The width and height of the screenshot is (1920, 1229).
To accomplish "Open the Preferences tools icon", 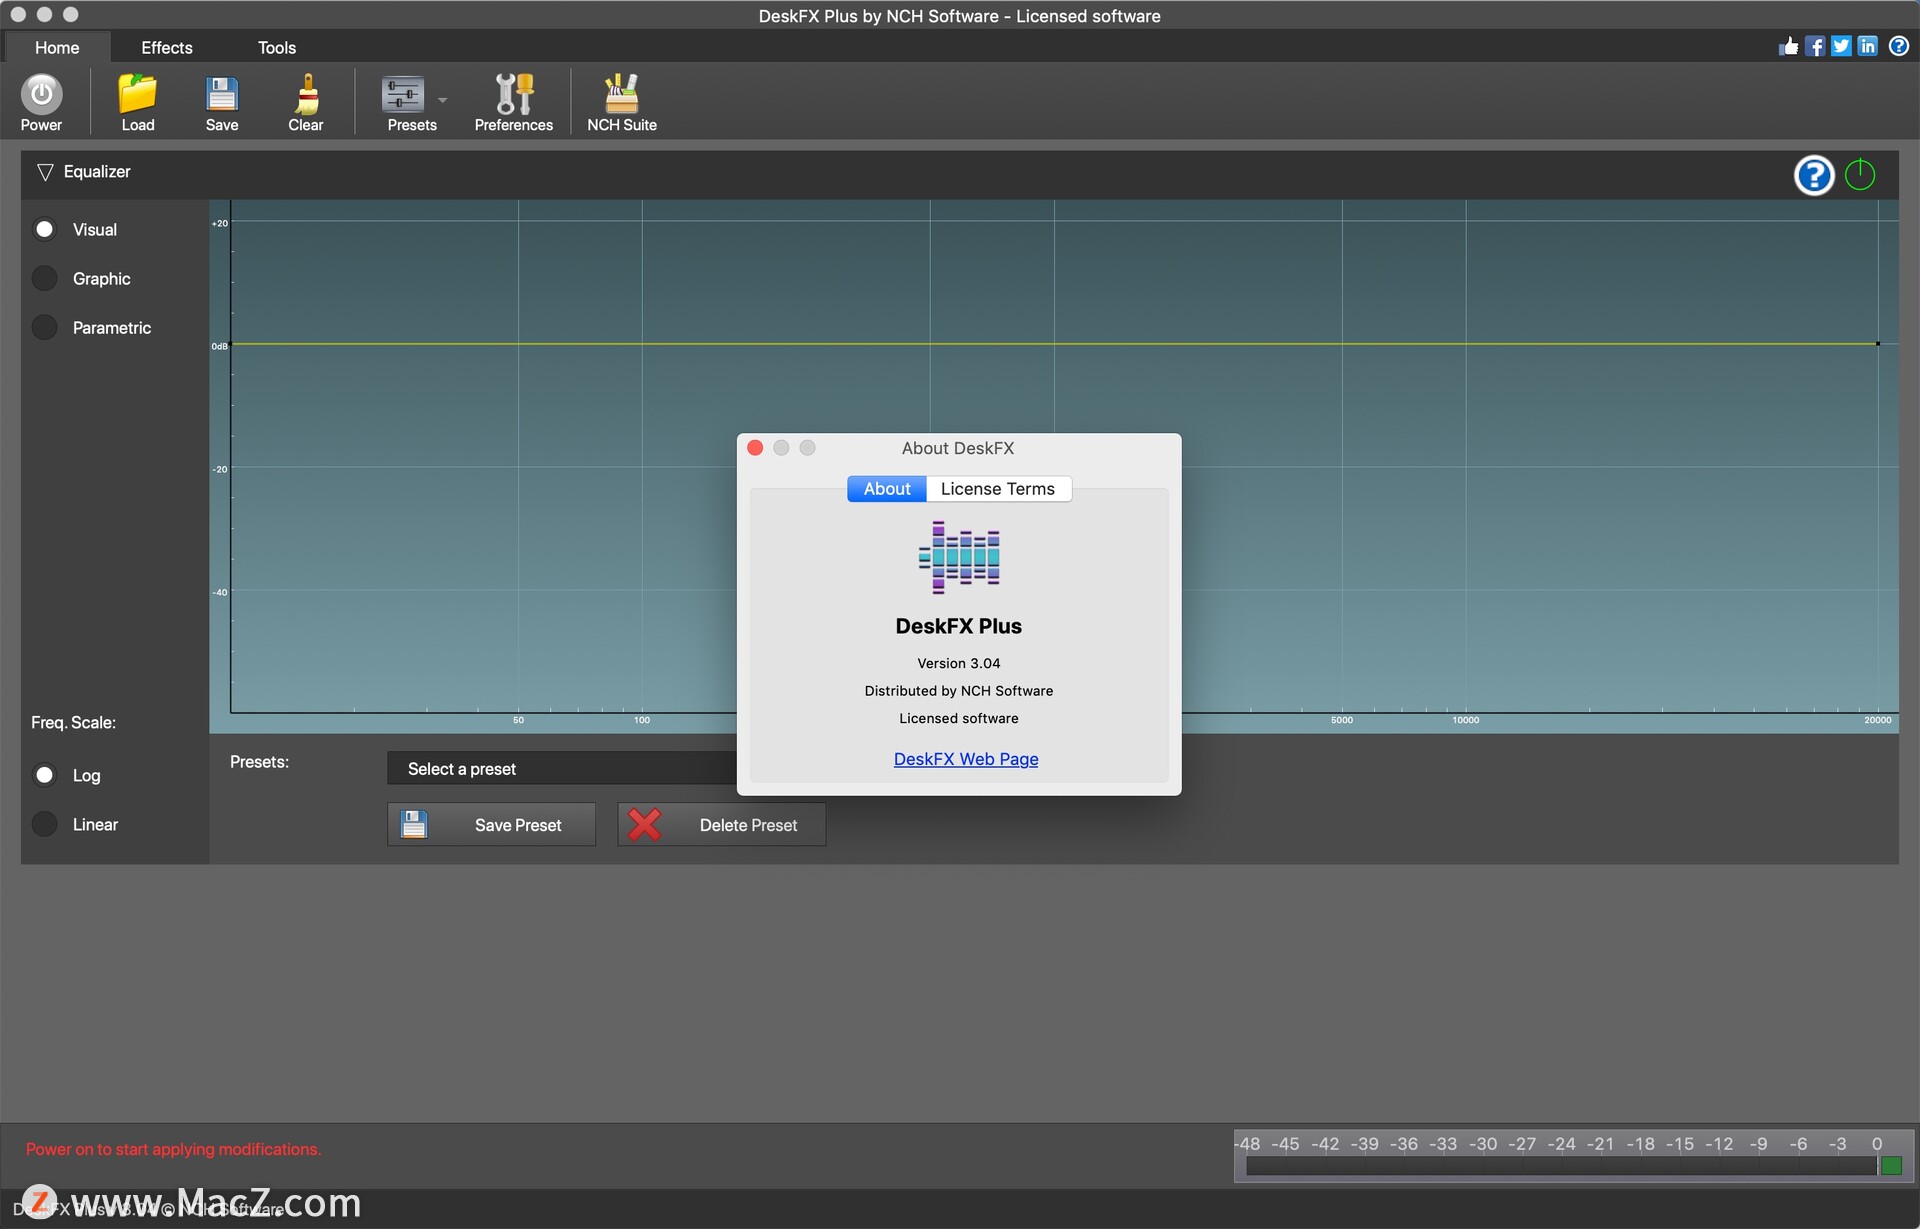I will tap(514, 94).
